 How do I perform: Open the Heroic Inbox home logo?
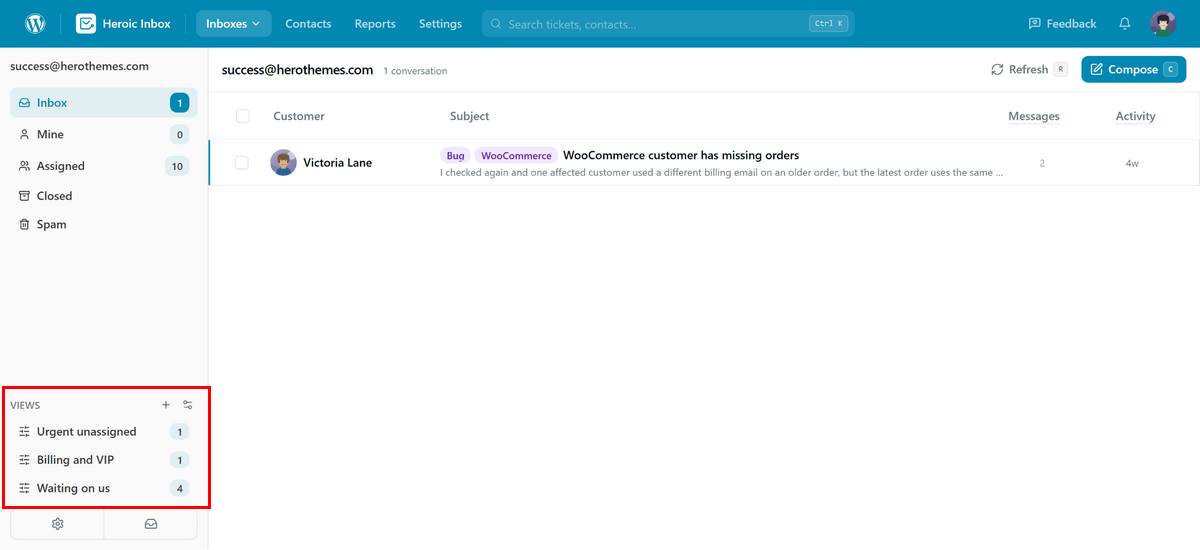point(123,23)
